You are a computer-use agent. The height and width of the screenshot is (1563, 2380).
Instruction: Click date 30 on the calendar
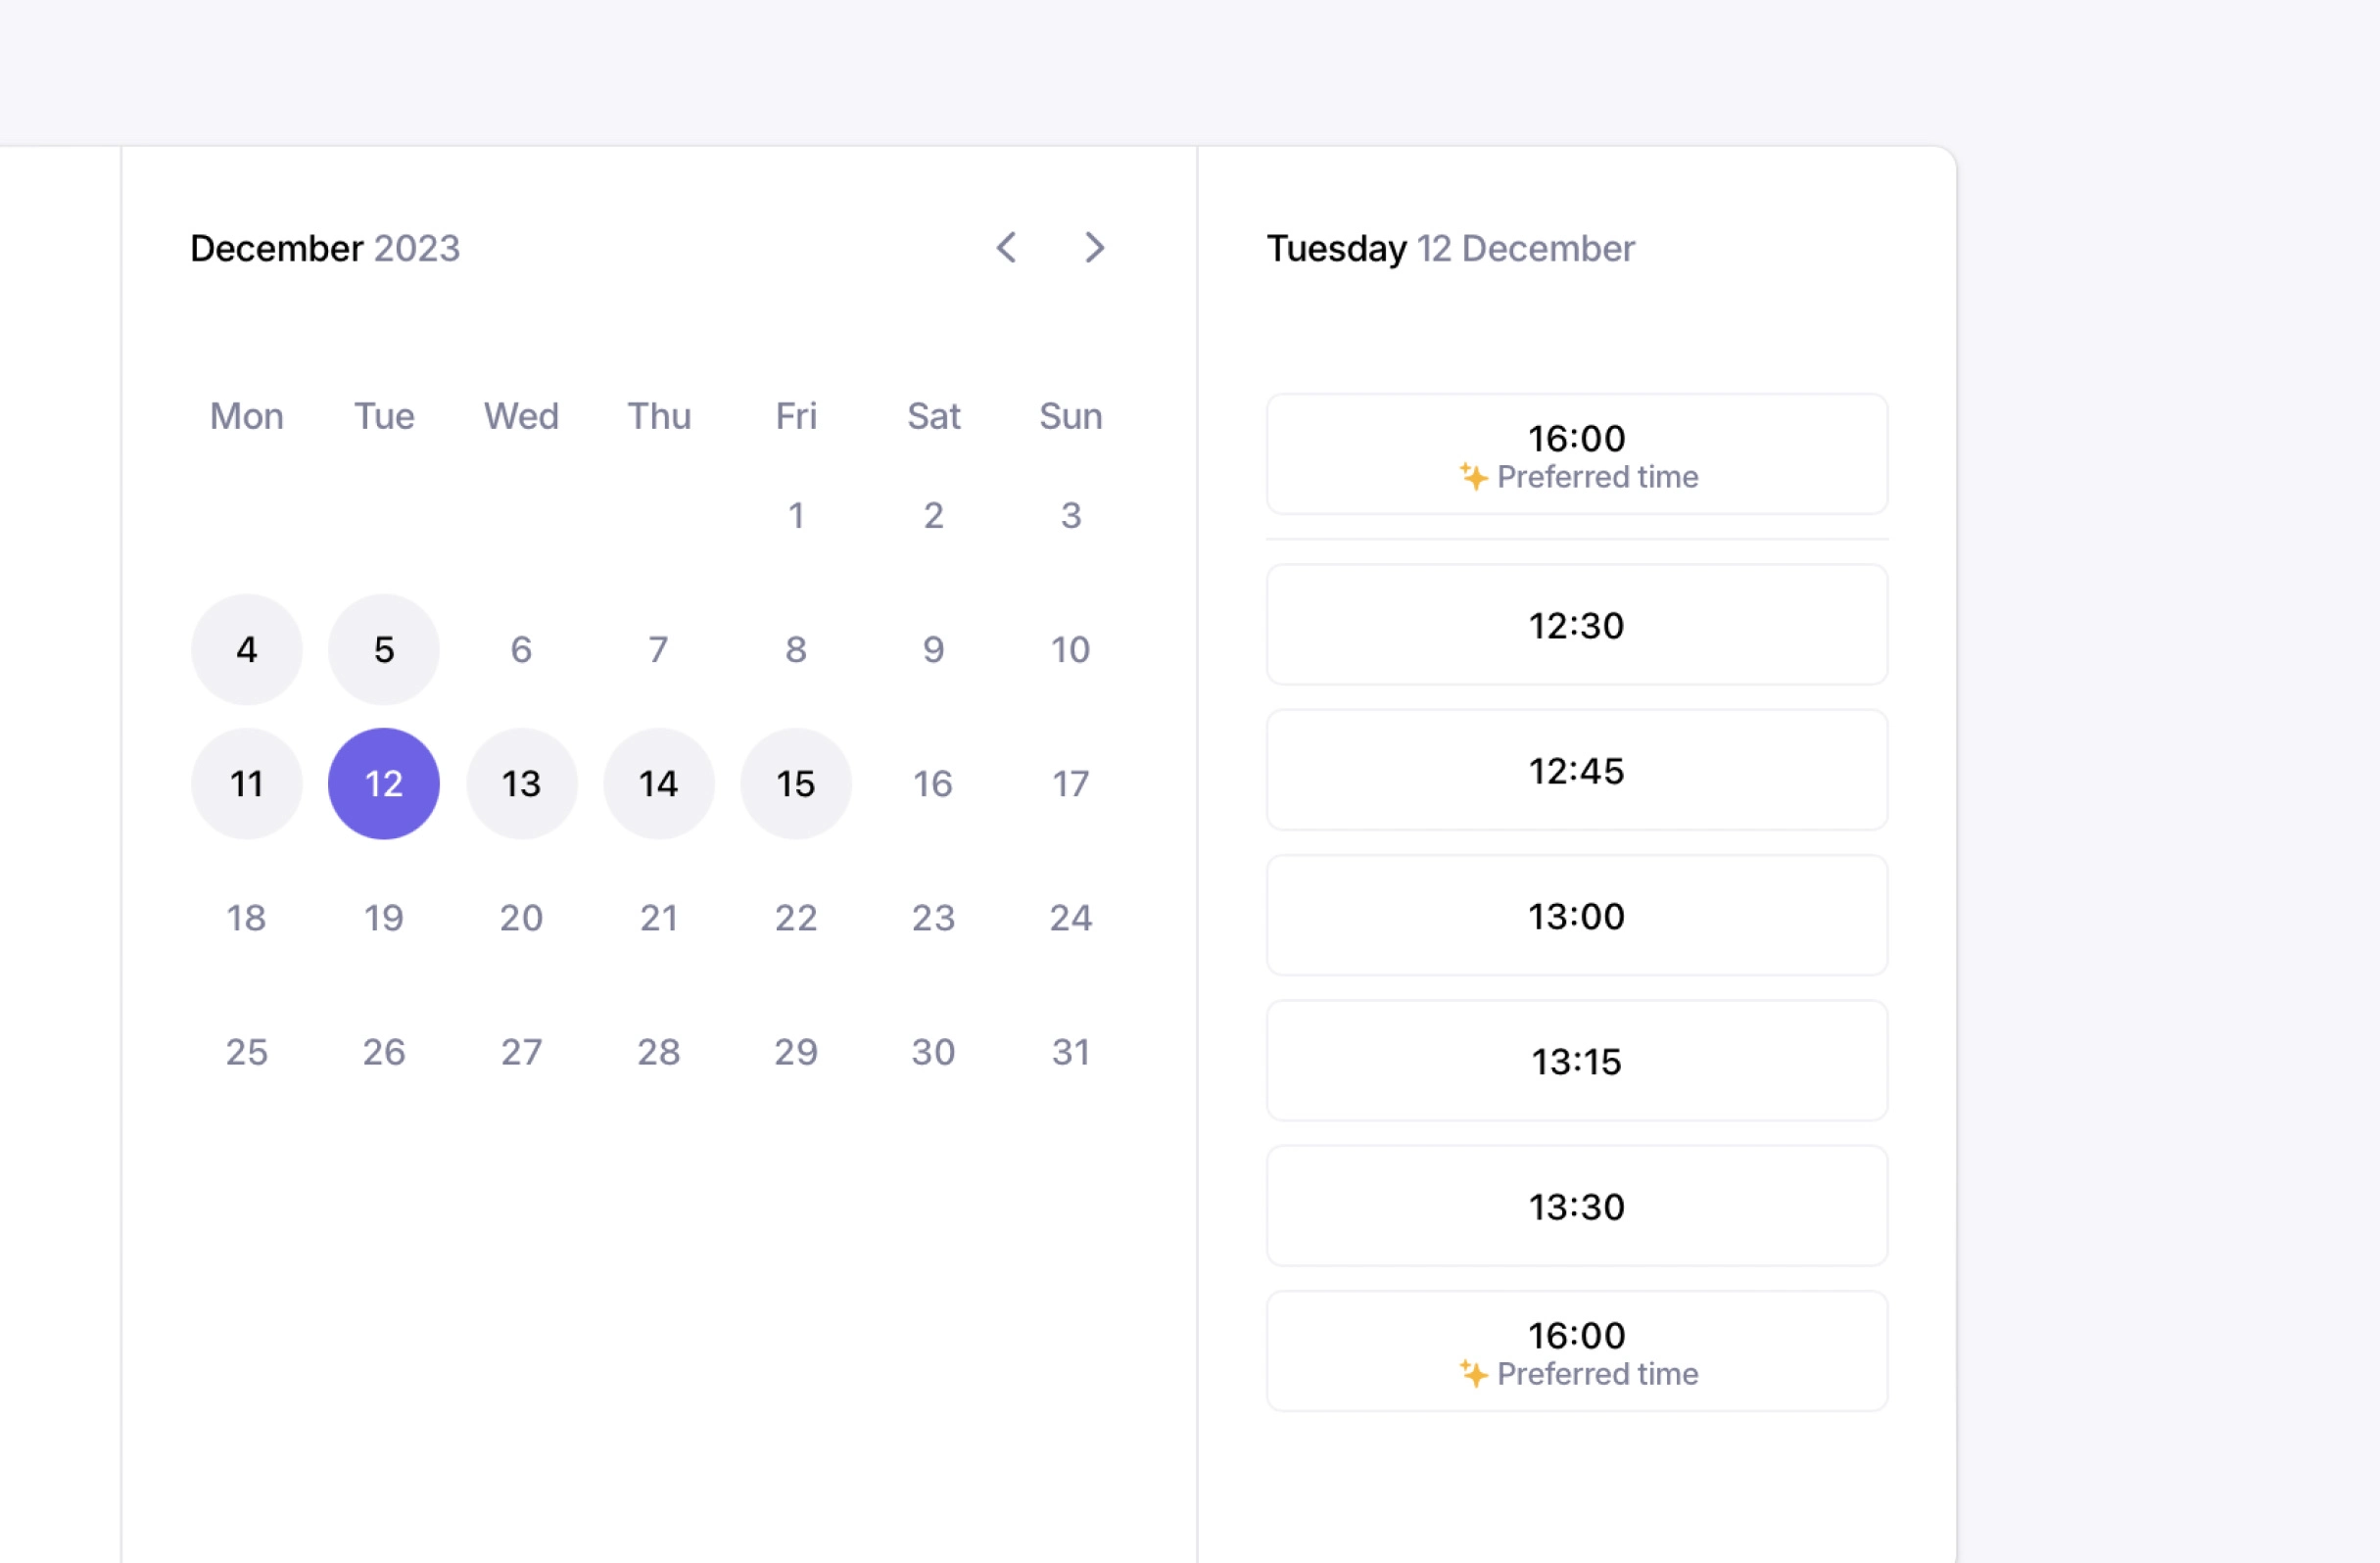(933, 1052)
